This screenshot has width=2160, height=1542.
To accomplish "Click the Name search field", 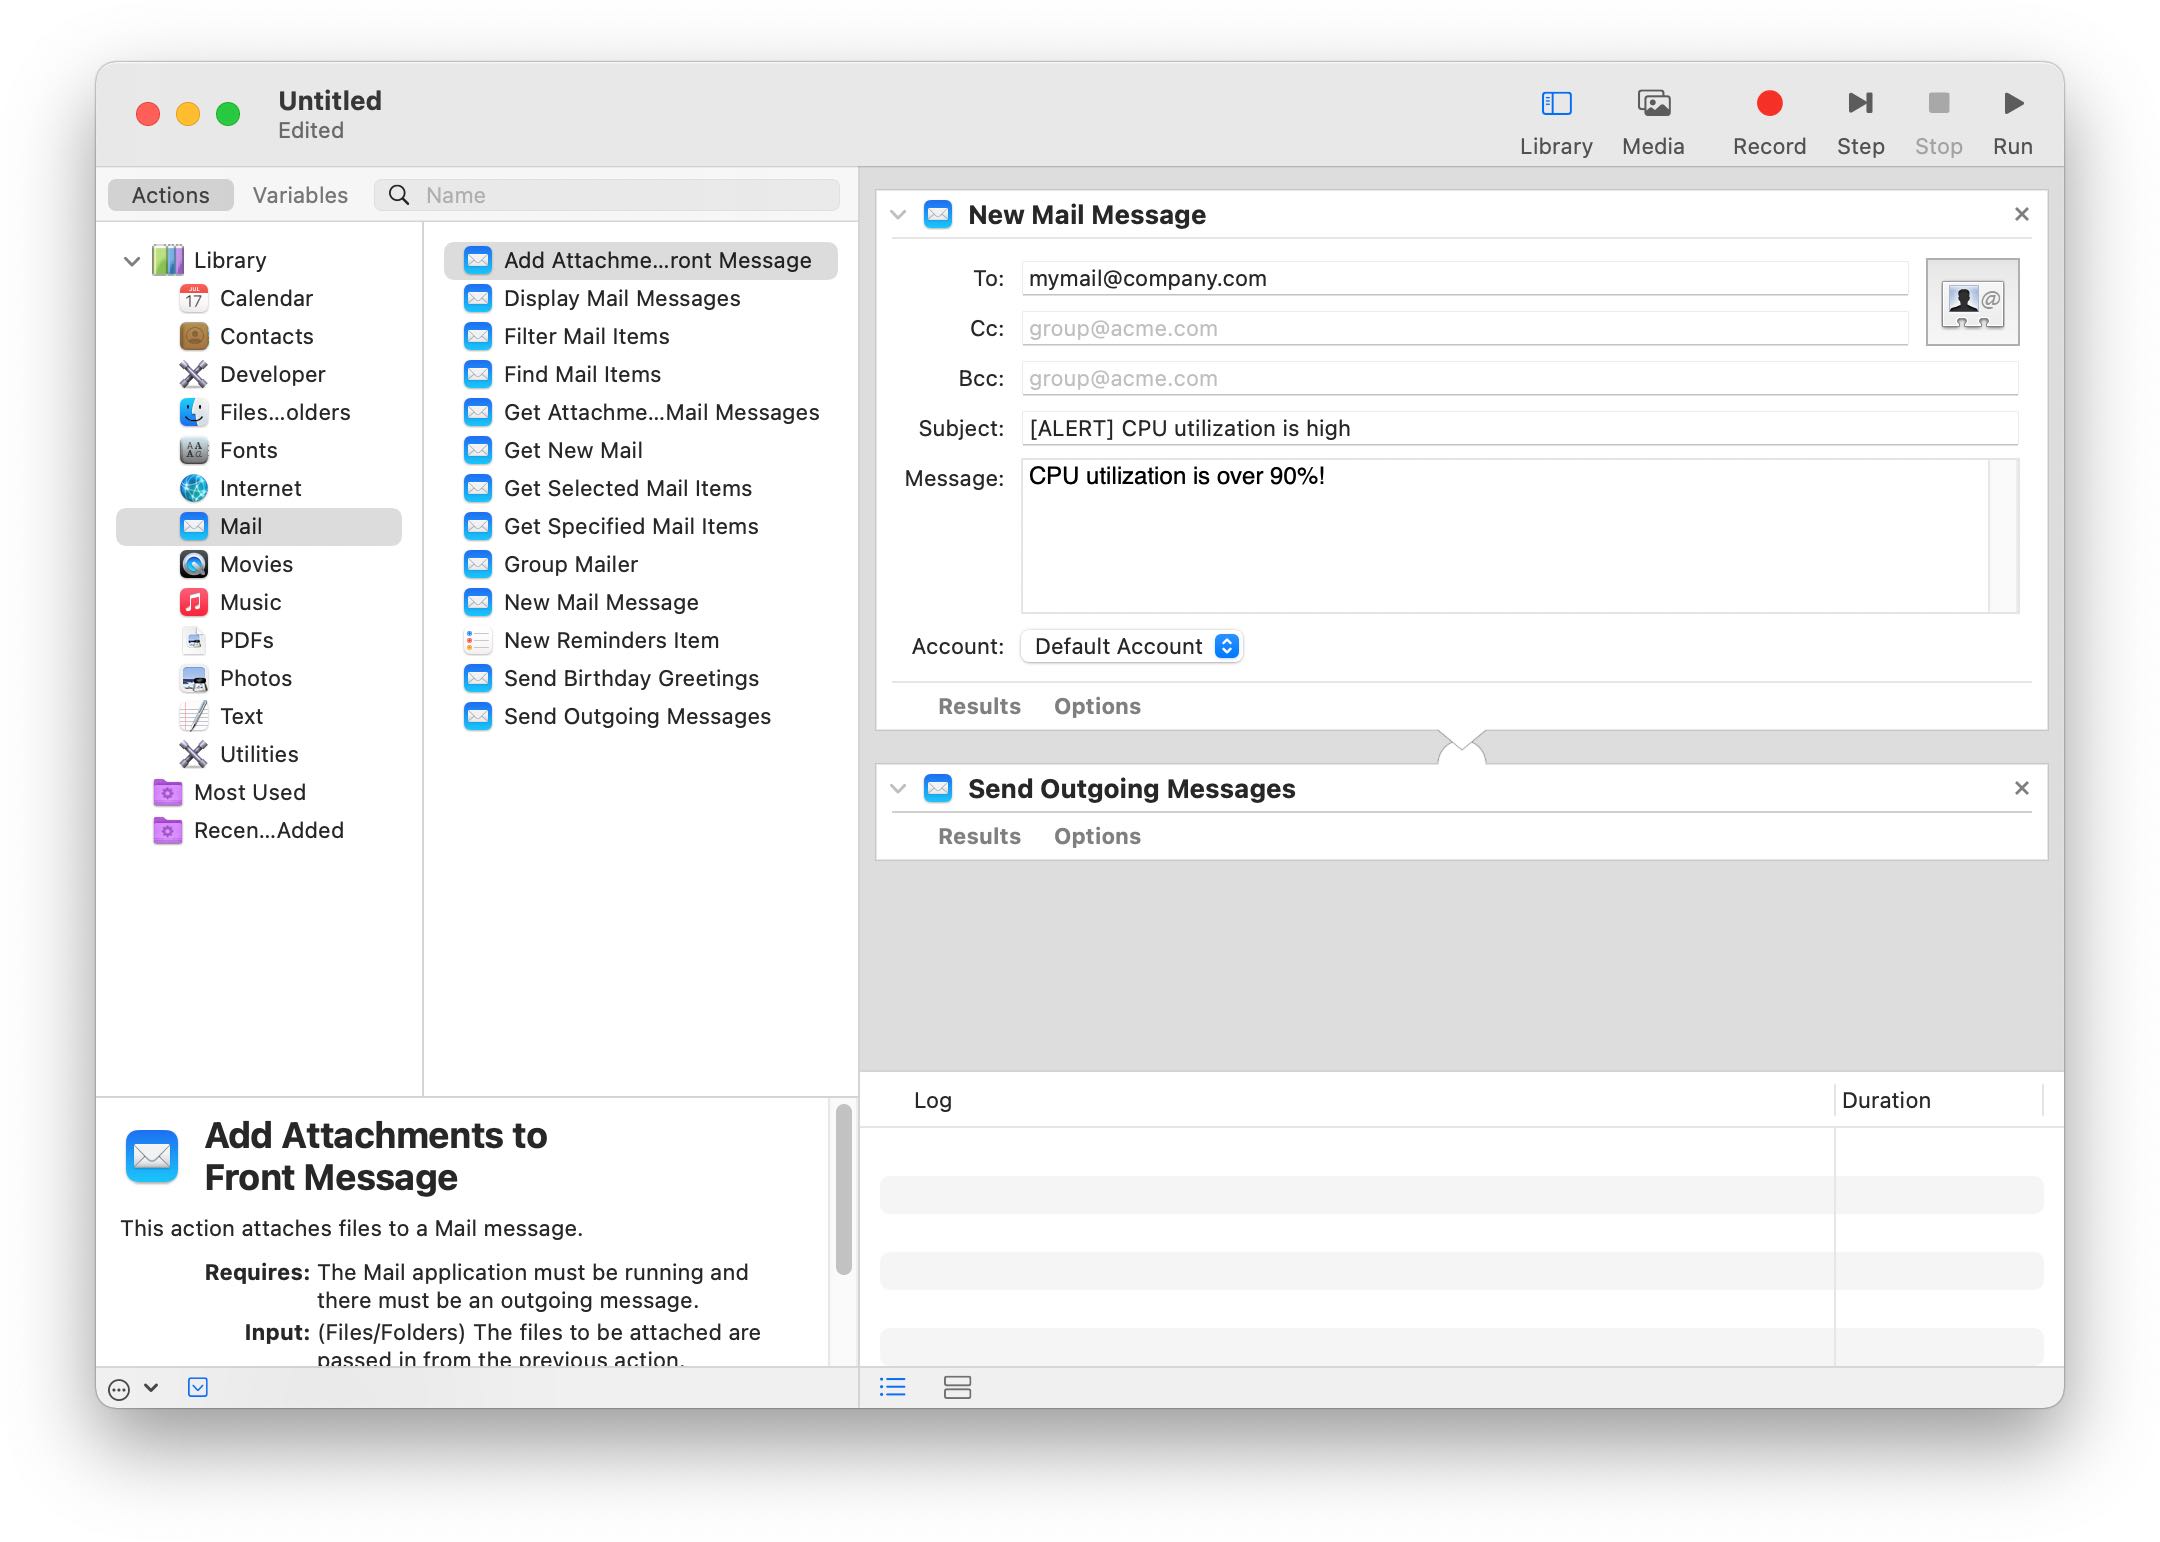I will coord(607,195).
